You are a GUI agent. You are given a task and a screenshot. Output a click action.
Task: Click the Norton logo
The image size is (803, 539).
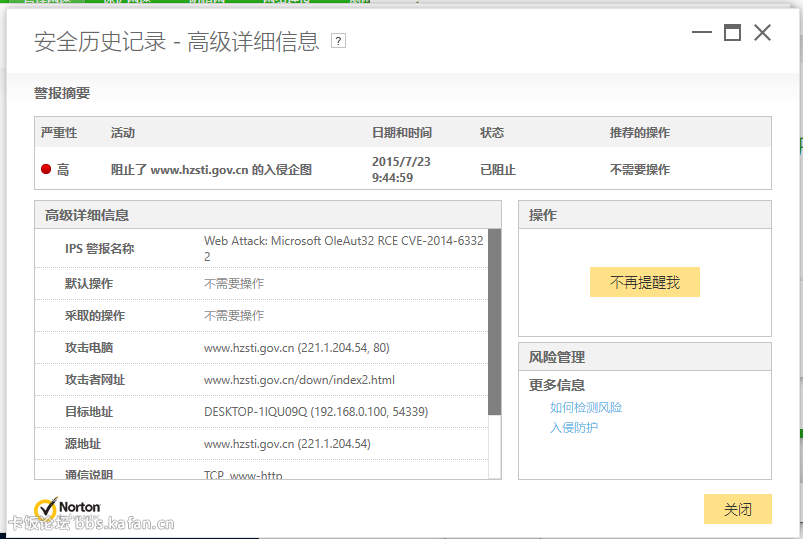coord(67,508)
